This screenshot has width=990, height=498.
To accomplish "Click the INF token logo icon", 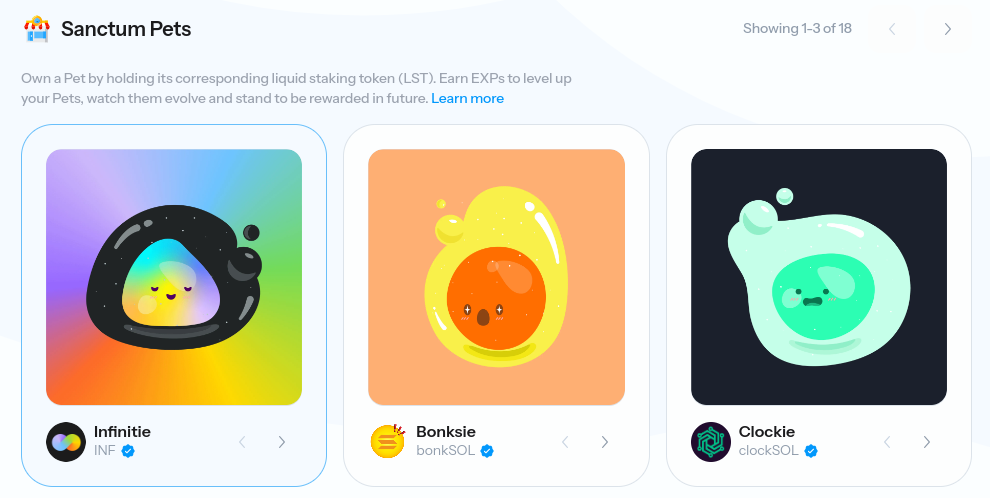I will tap(66, 442).
